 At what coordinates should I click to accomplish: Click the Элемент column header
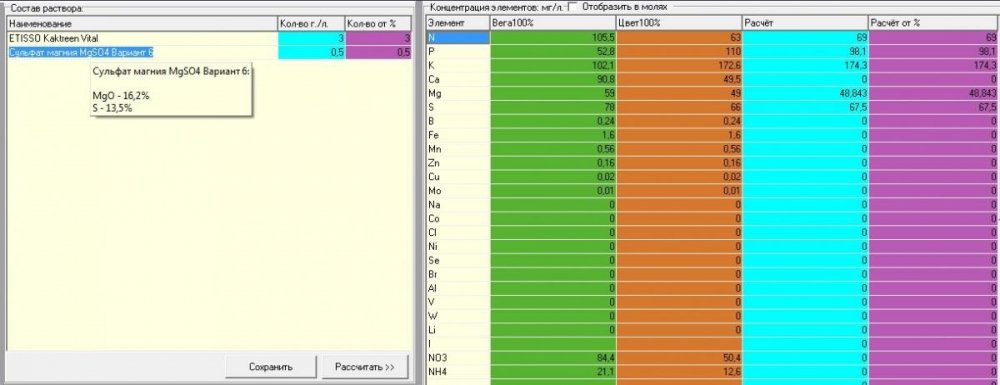(458, 24)
